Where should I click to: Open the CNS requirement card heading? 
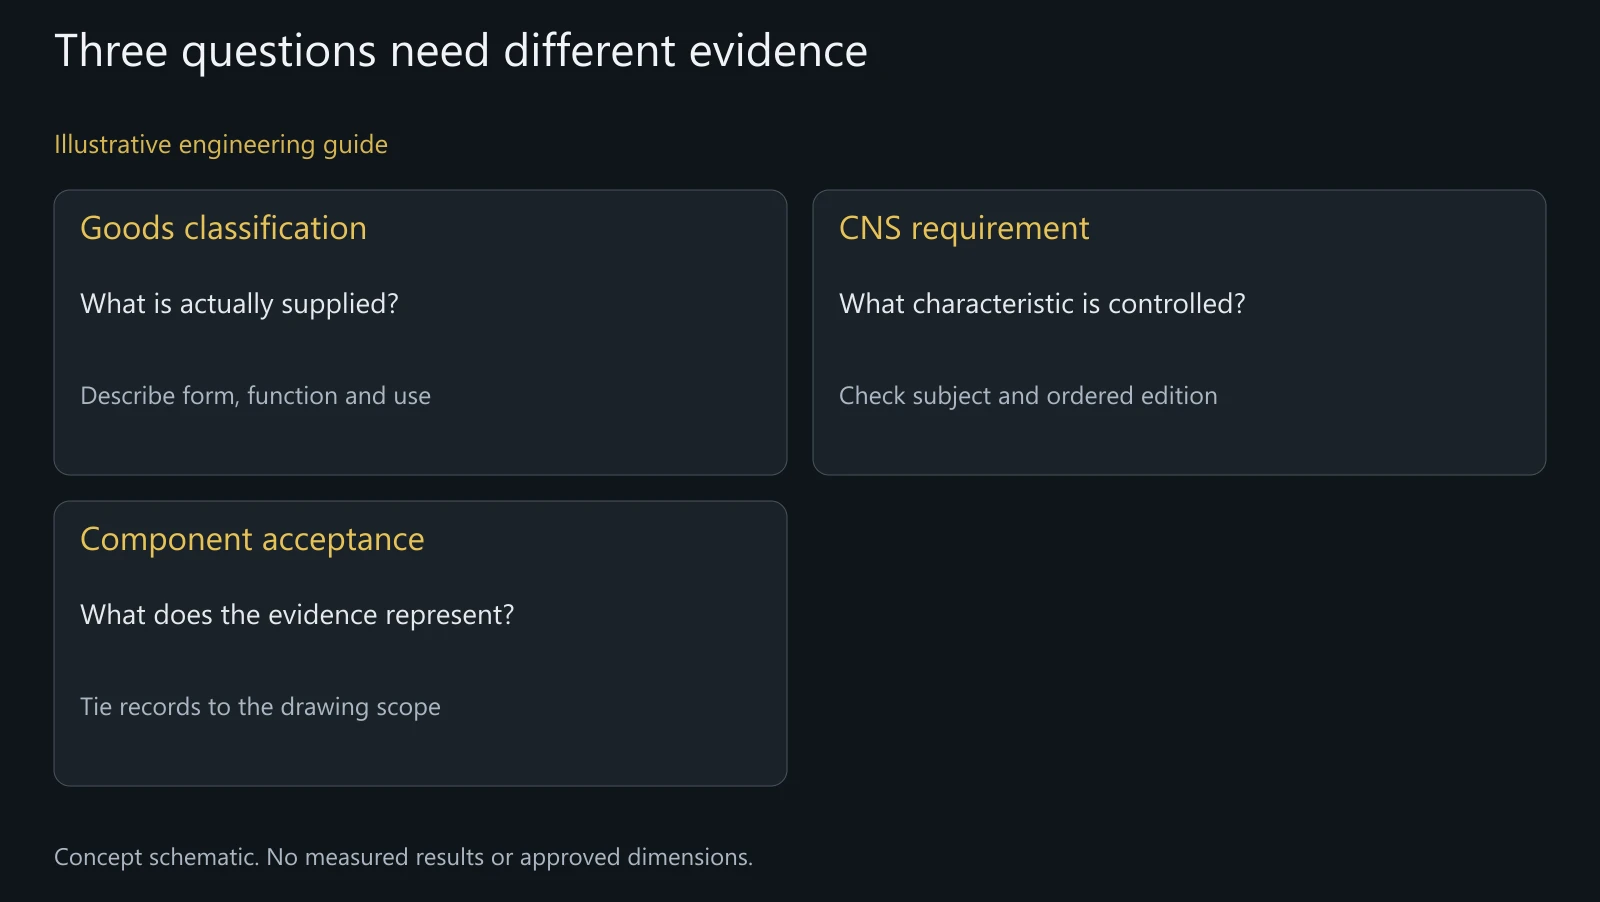pyautogui.click(x=964, y=228)
